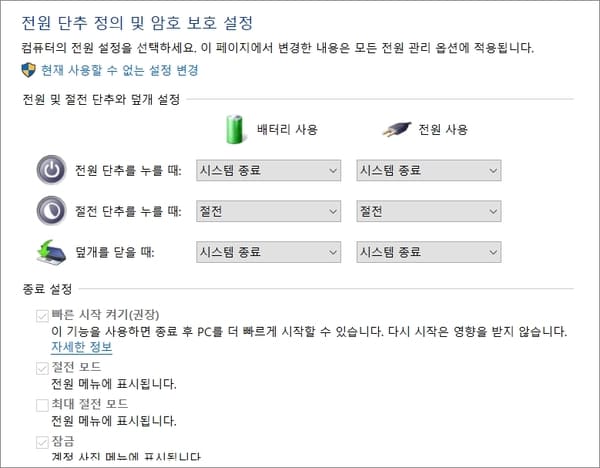
Task: Click the 전원 사용 column label
Action: coord(443,130)
